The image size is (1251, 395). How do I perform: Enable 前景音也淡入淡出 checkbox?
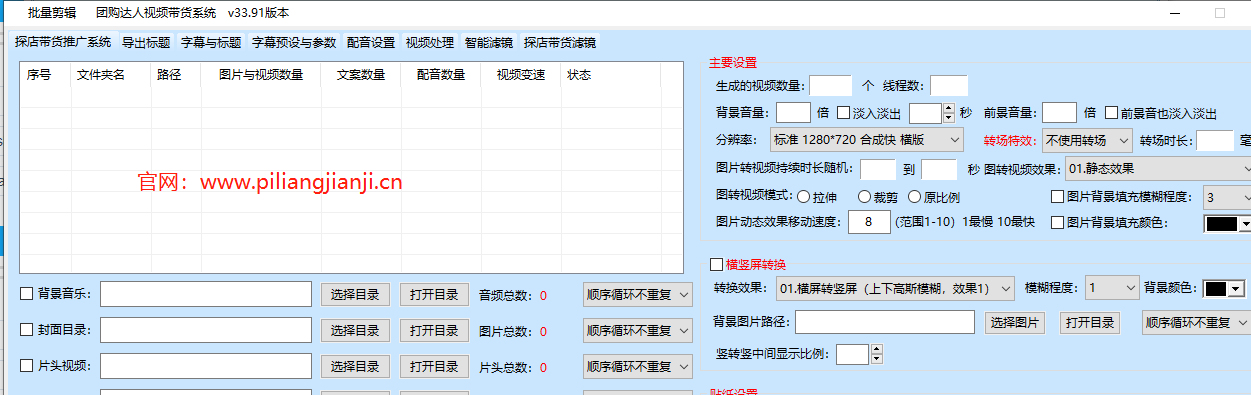[x=1111, y=113]
